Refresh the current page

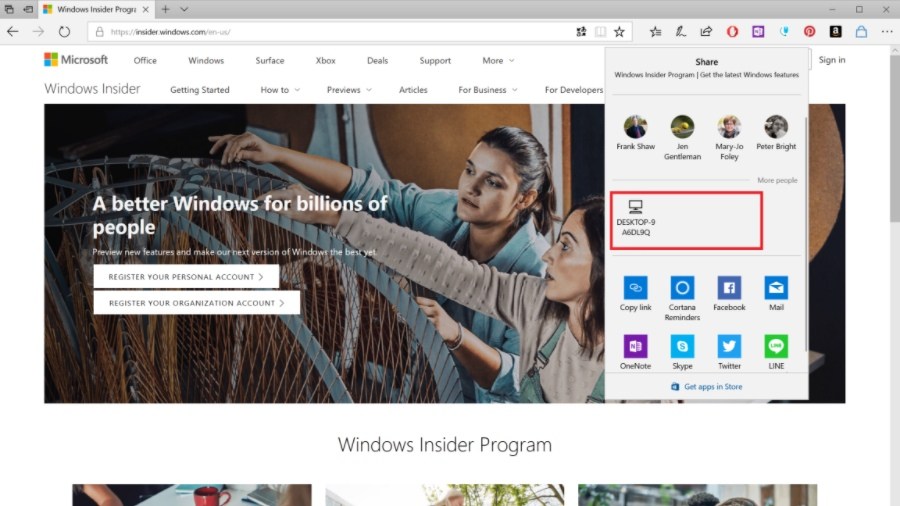point(64,32)
